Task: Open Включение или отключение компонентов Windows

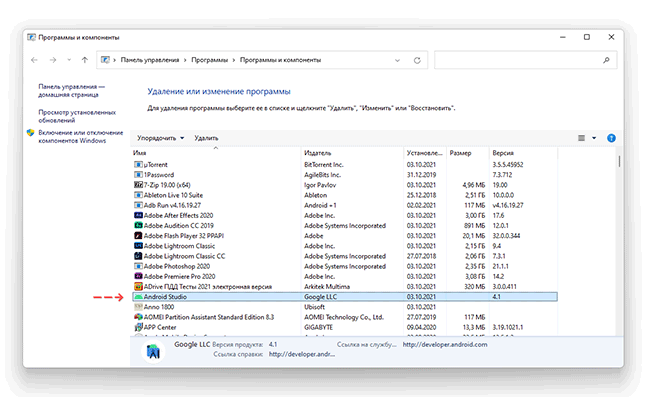Action: pyautogui.click(x=80, y=136)
